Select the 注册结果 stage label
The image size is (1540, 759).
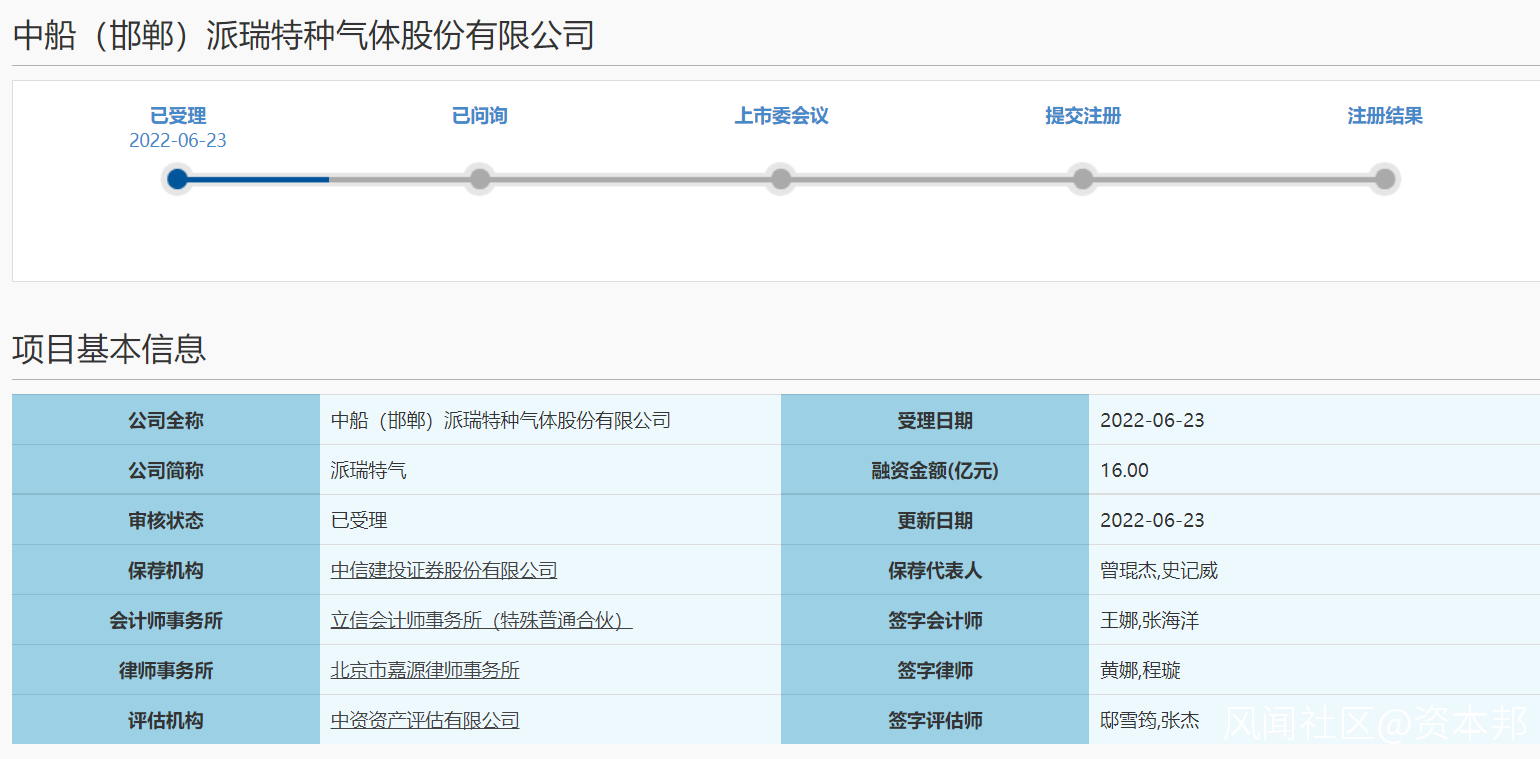1385,116
